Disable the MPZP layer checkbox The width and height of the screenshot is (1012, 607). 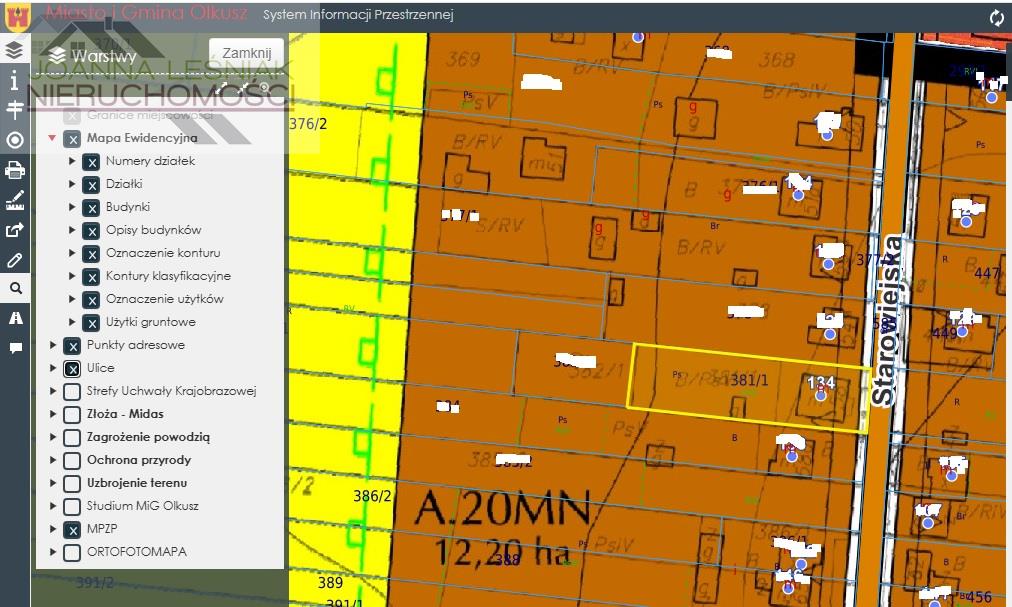click(x=72, y=529)
